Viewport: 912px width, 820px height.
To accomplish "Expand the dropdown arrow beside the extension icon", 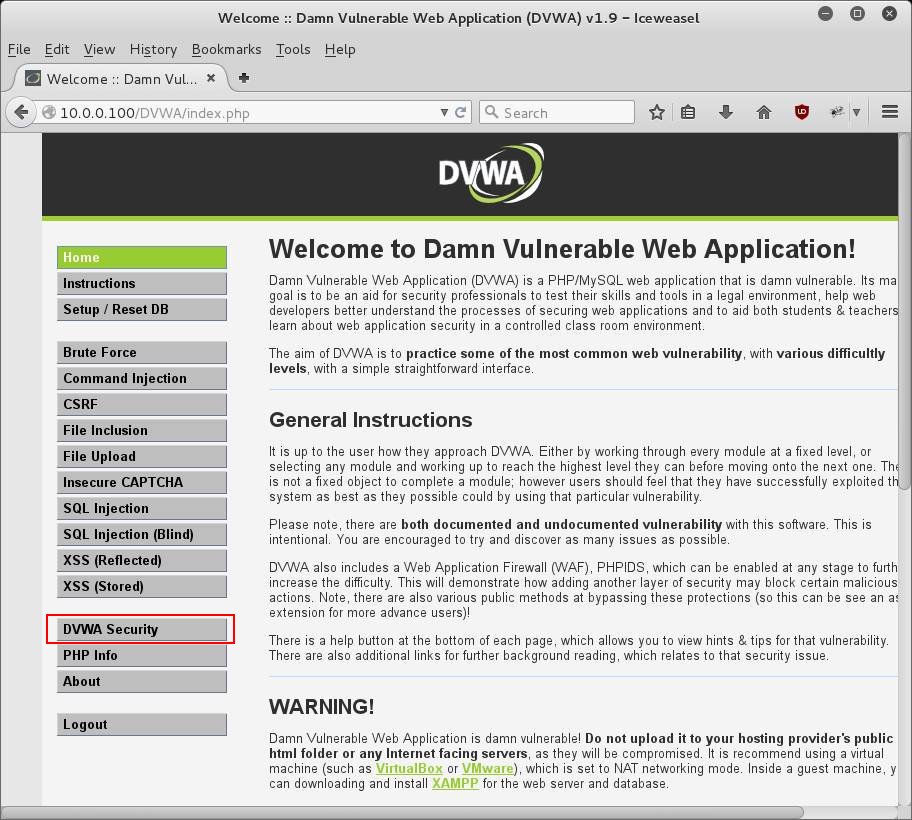I will click(856, 112).
